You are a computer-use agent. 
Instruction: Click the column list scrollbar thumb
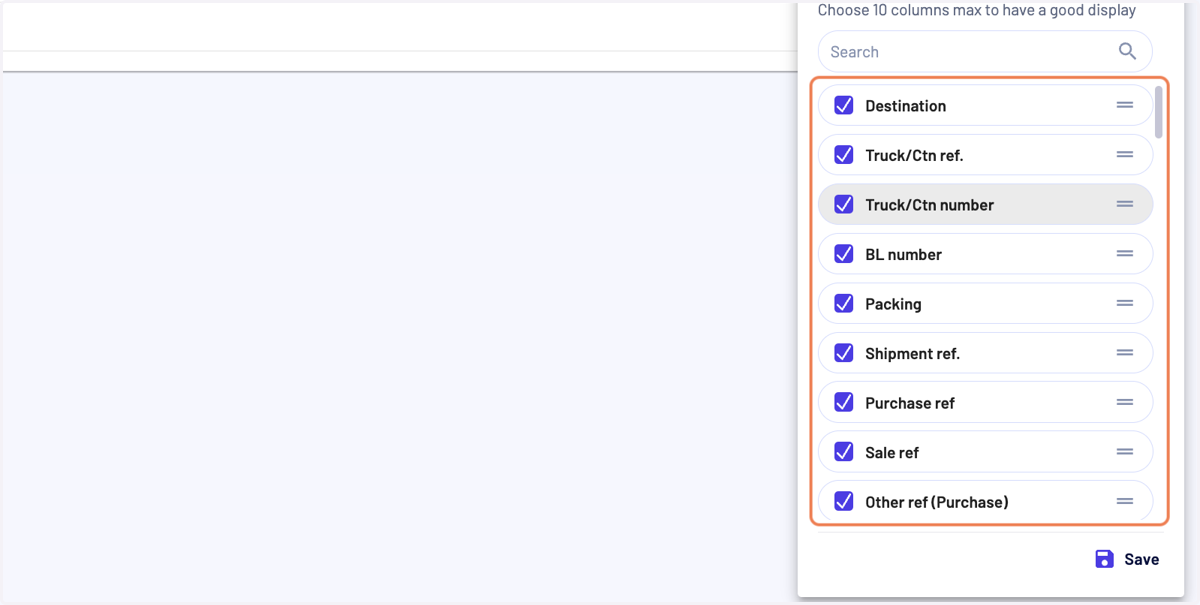(1159, 111)
